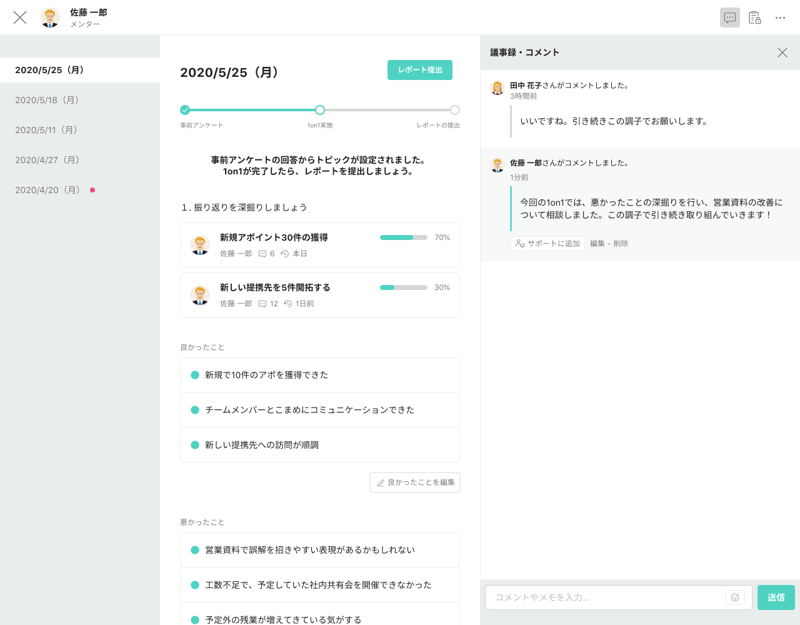
Task: Click the 送信 send button
Action: (775, 597)
